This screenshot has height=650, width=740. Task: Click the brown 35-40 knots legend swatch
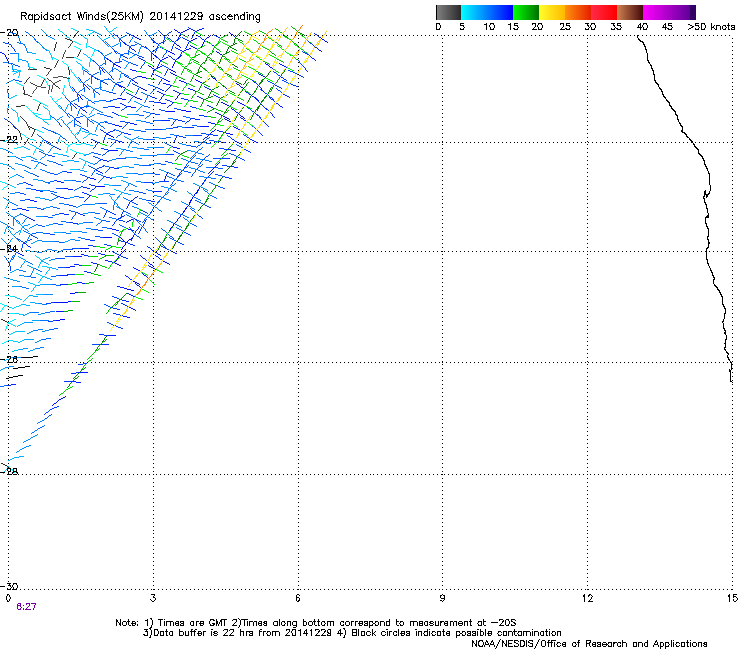(630, 12)
